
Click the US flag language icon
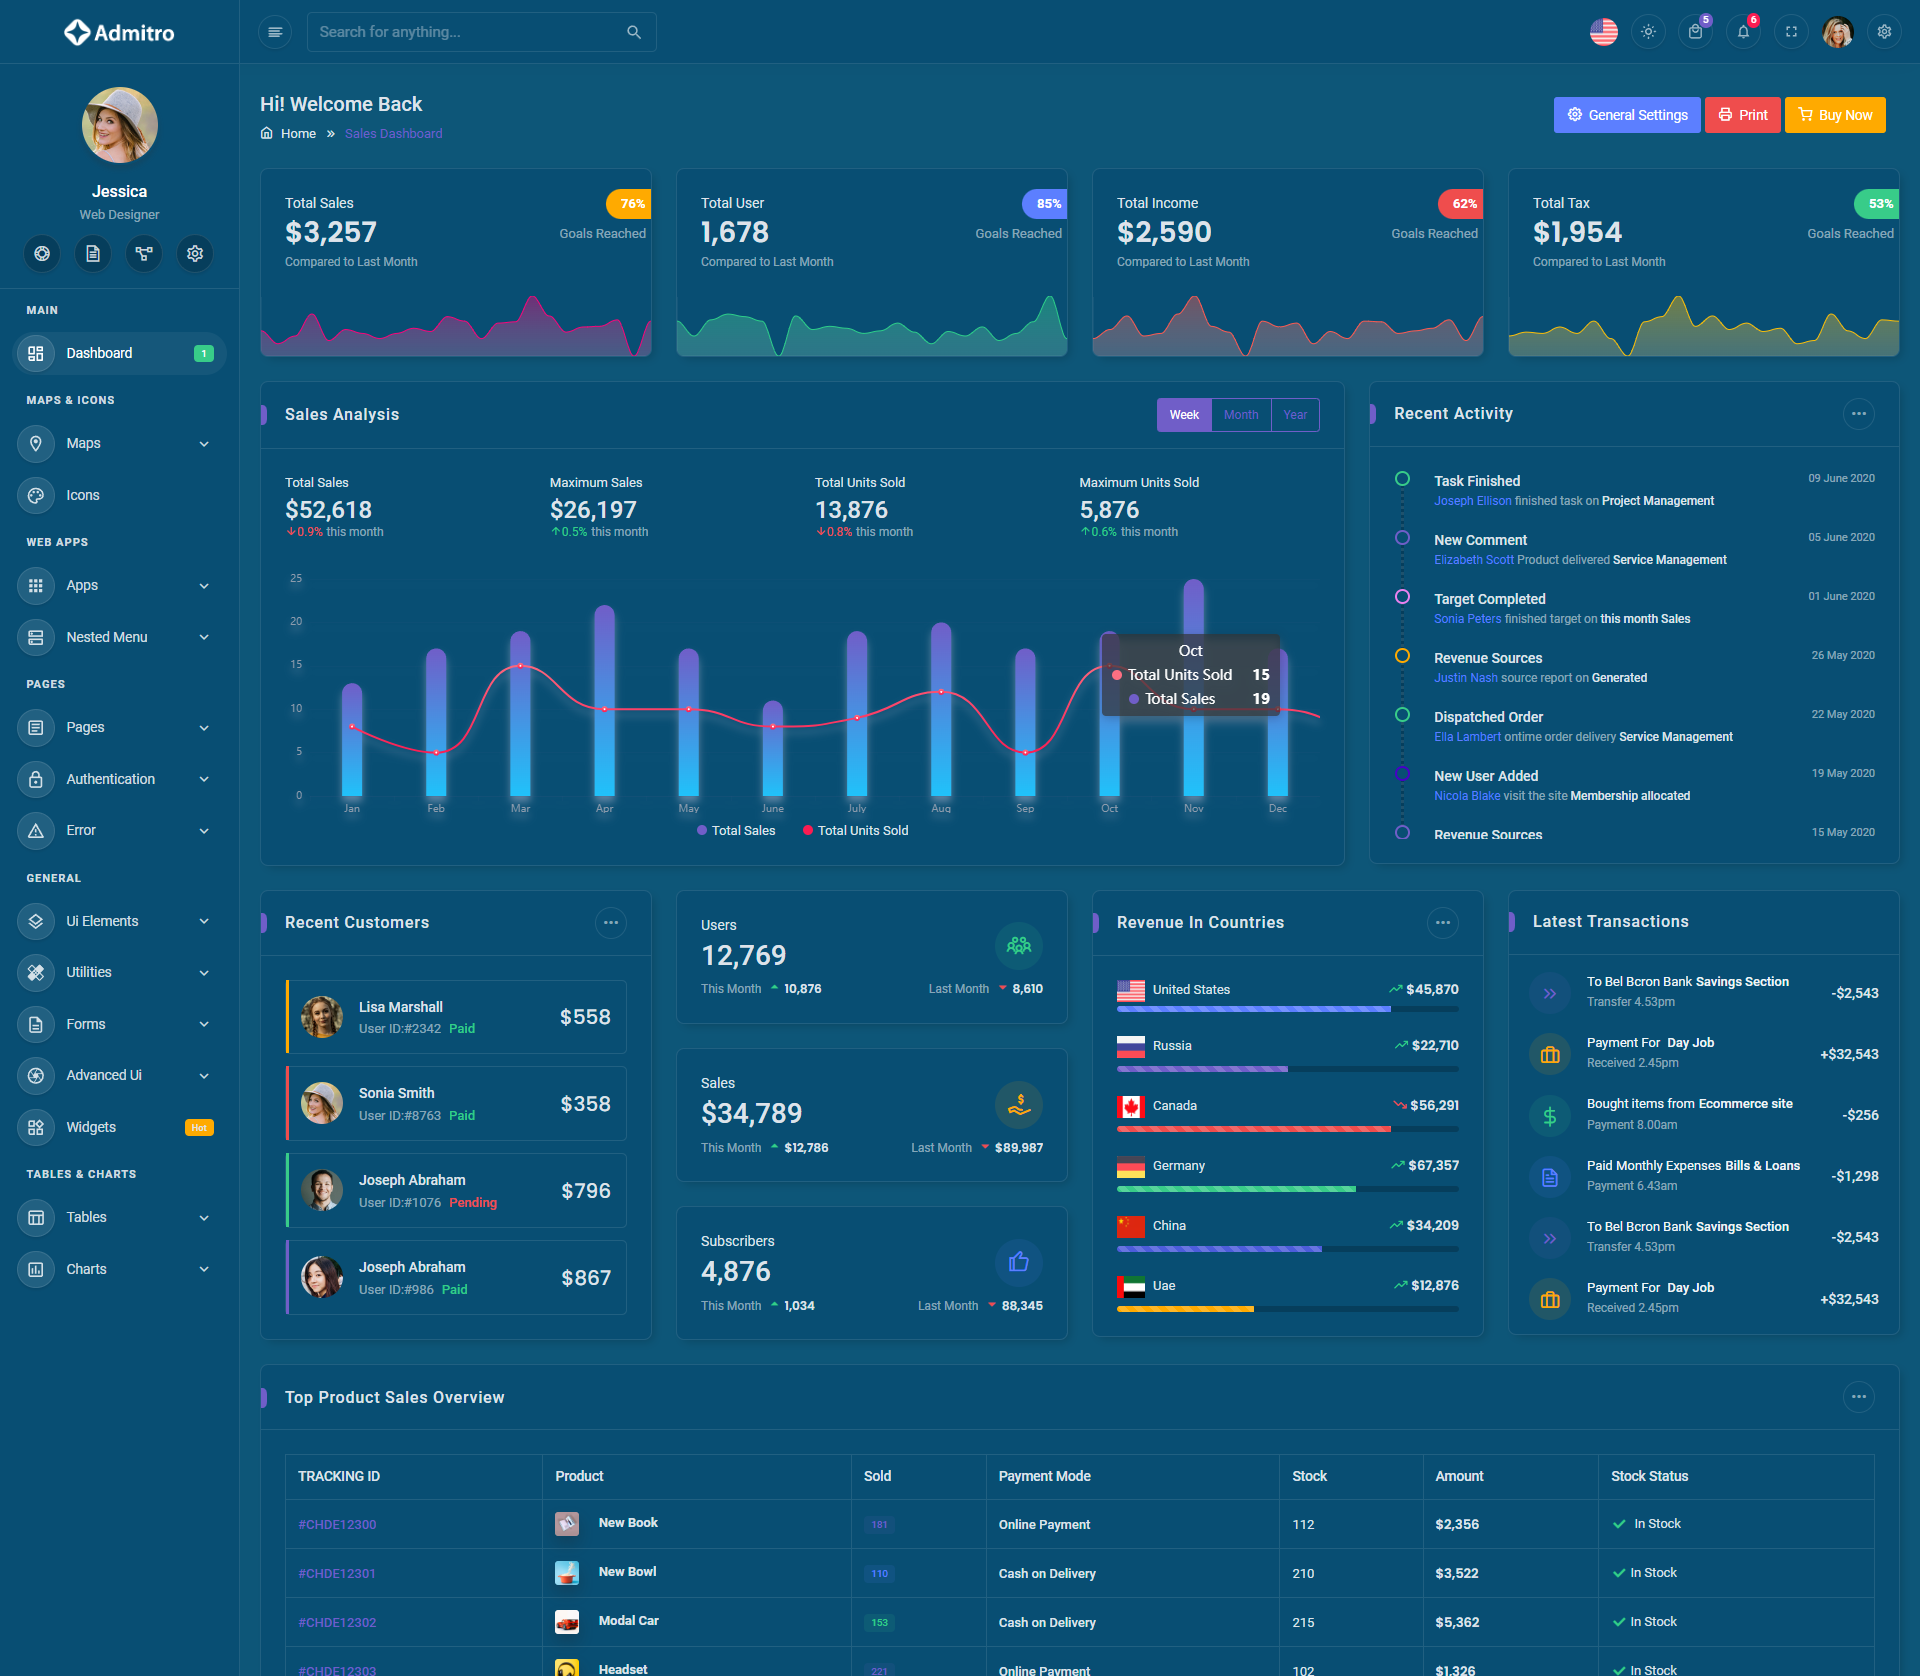click(x=1603, y=32)
